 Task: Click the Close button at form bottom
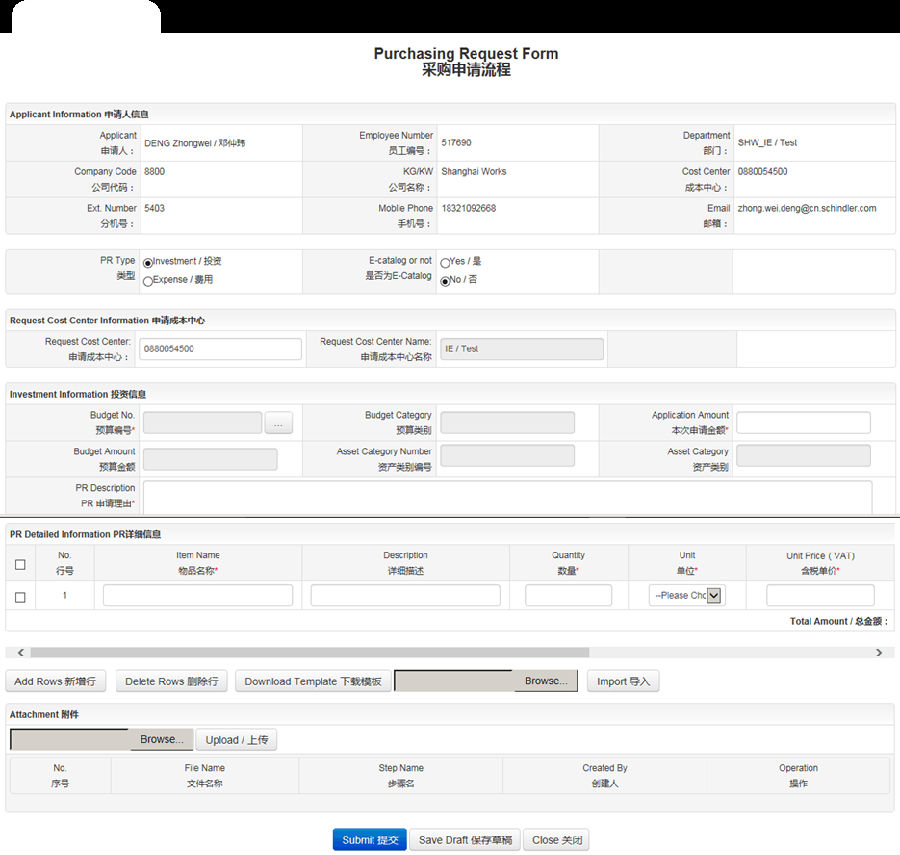pyautogui.click(x=556, y=840)
